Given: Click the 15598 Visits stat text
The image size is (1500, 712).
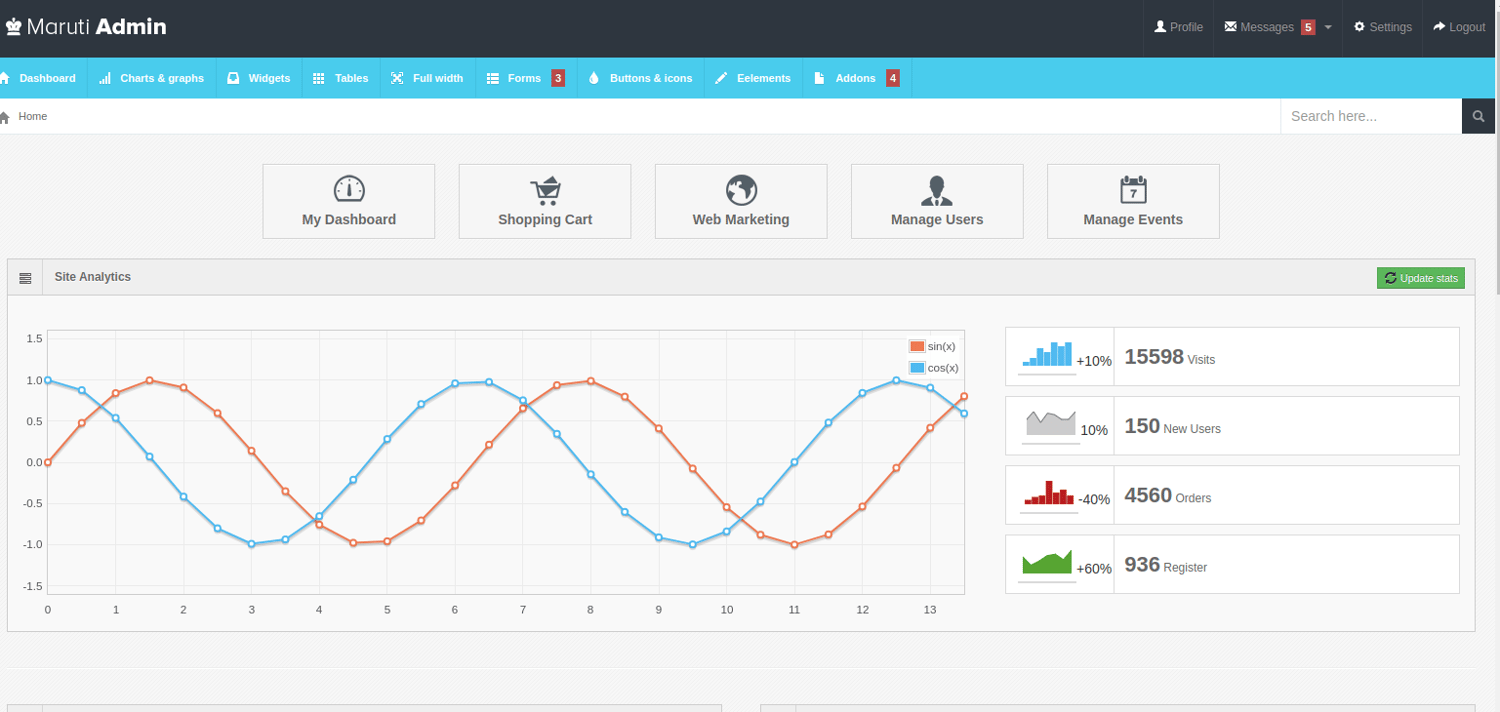Looking at the screenshot, I should point(1170,357).
